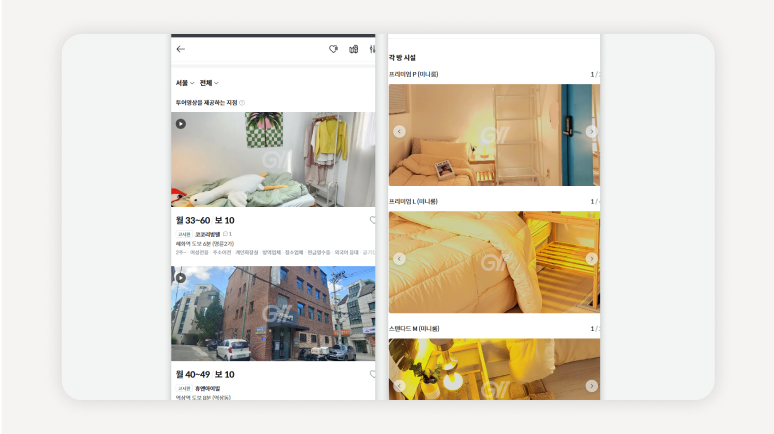The height and width of the screenshot is (434, 774).
Task: Show next photo of 프리미엄 P room
Action: (x=591, y=131)
